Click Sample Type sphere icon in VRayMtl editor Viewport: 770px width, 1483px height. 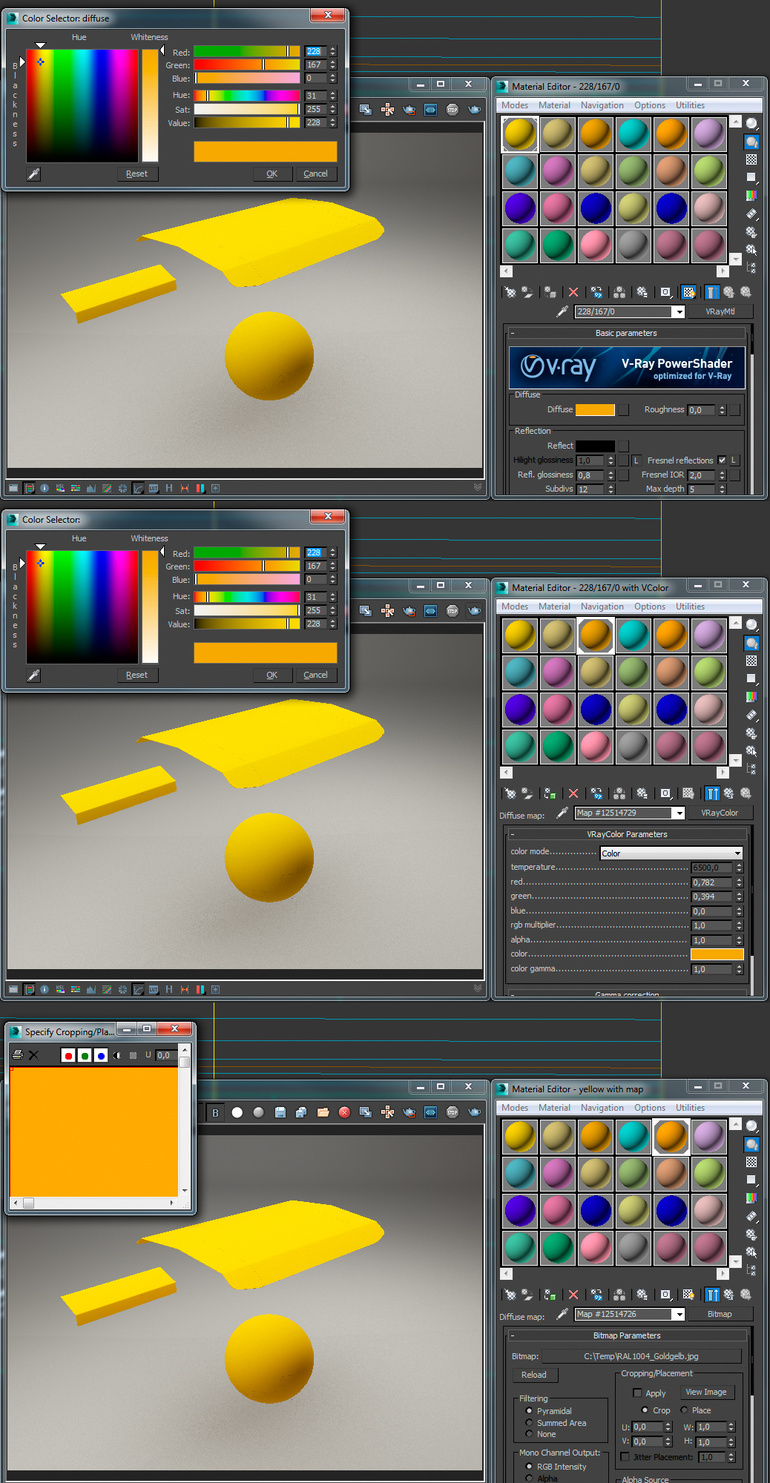coord(752,123)
